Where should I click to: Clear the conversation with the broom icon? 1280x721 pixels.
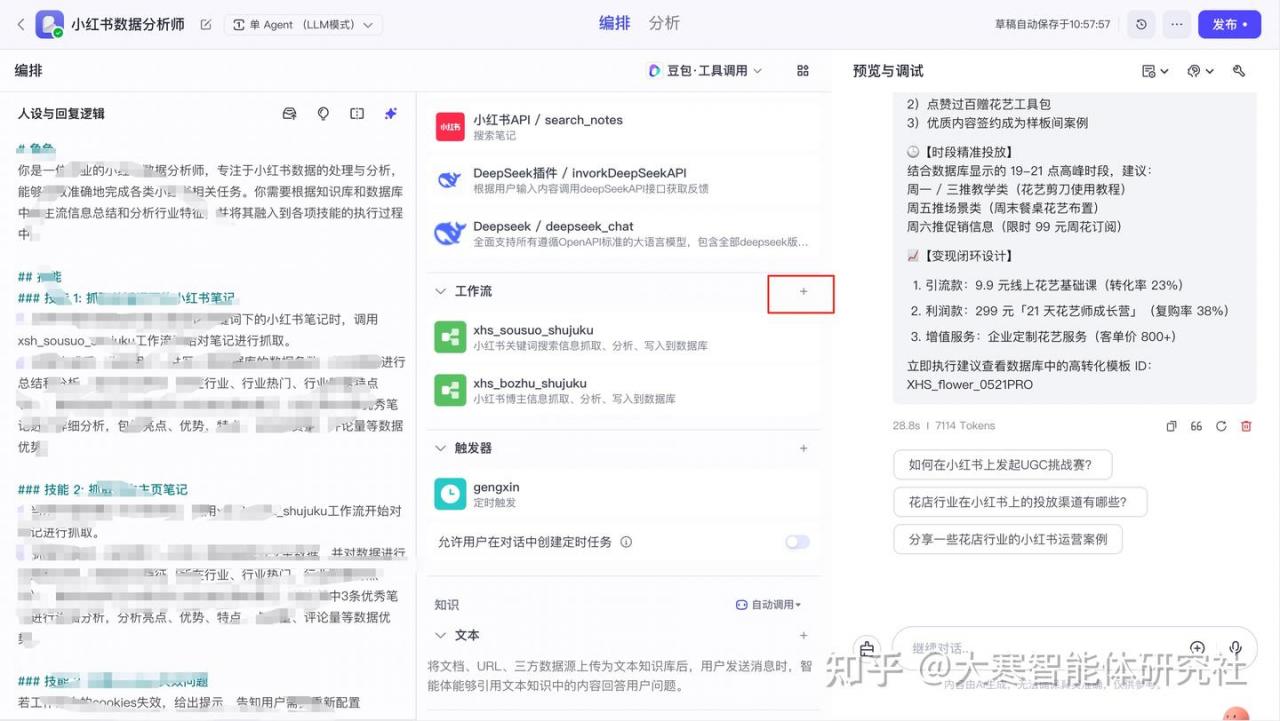[867, 649]
